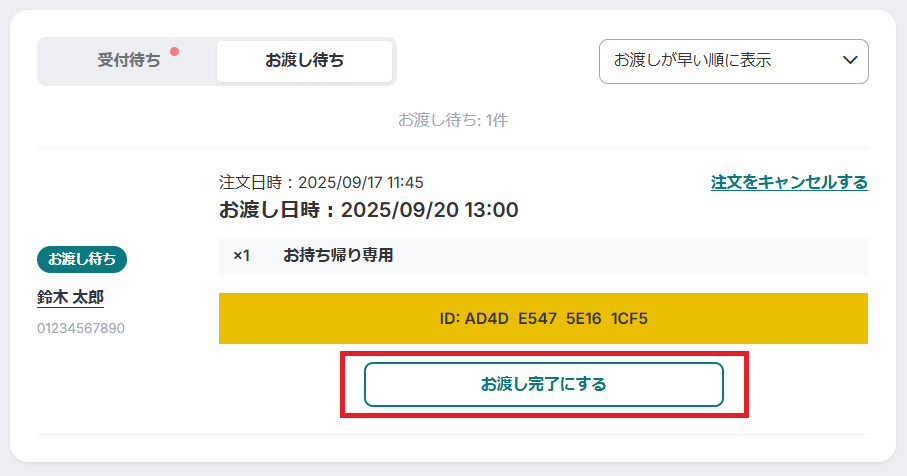Click the 注文日時 2025/09/17 11:45 text
The image size is (907, 476).
321,183
